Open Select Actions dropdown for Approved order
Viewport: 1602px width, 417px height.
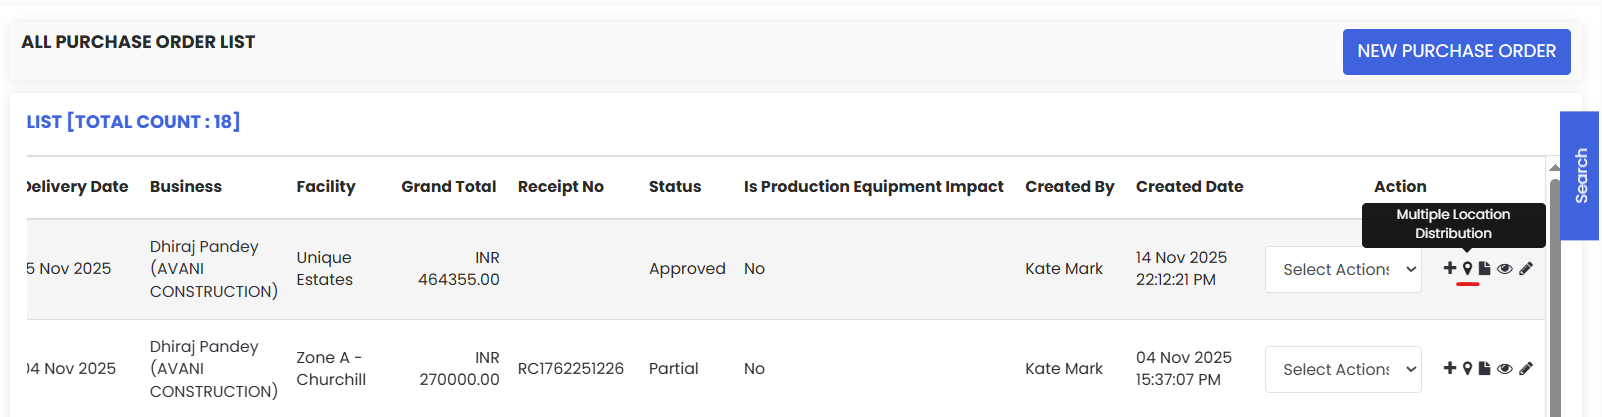point(1343,269)
